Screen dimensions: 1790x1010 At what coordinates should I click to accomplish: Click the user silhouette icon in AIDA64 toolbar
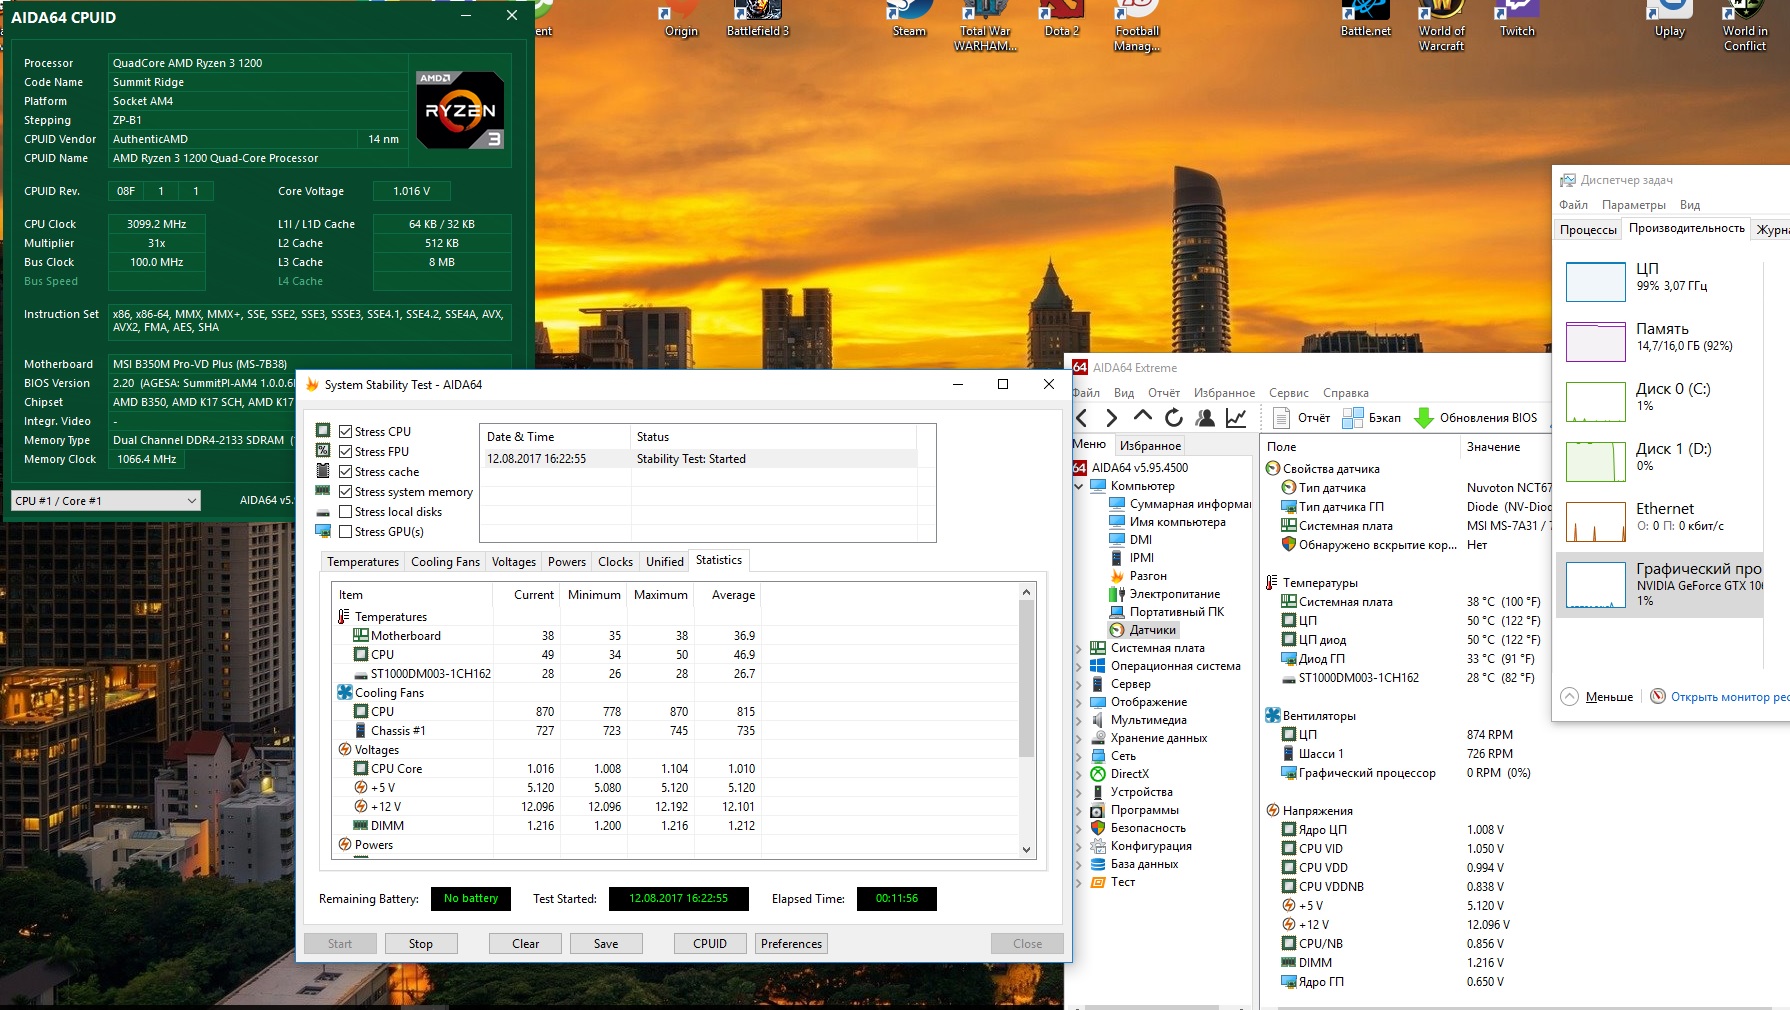point(1205,418)
